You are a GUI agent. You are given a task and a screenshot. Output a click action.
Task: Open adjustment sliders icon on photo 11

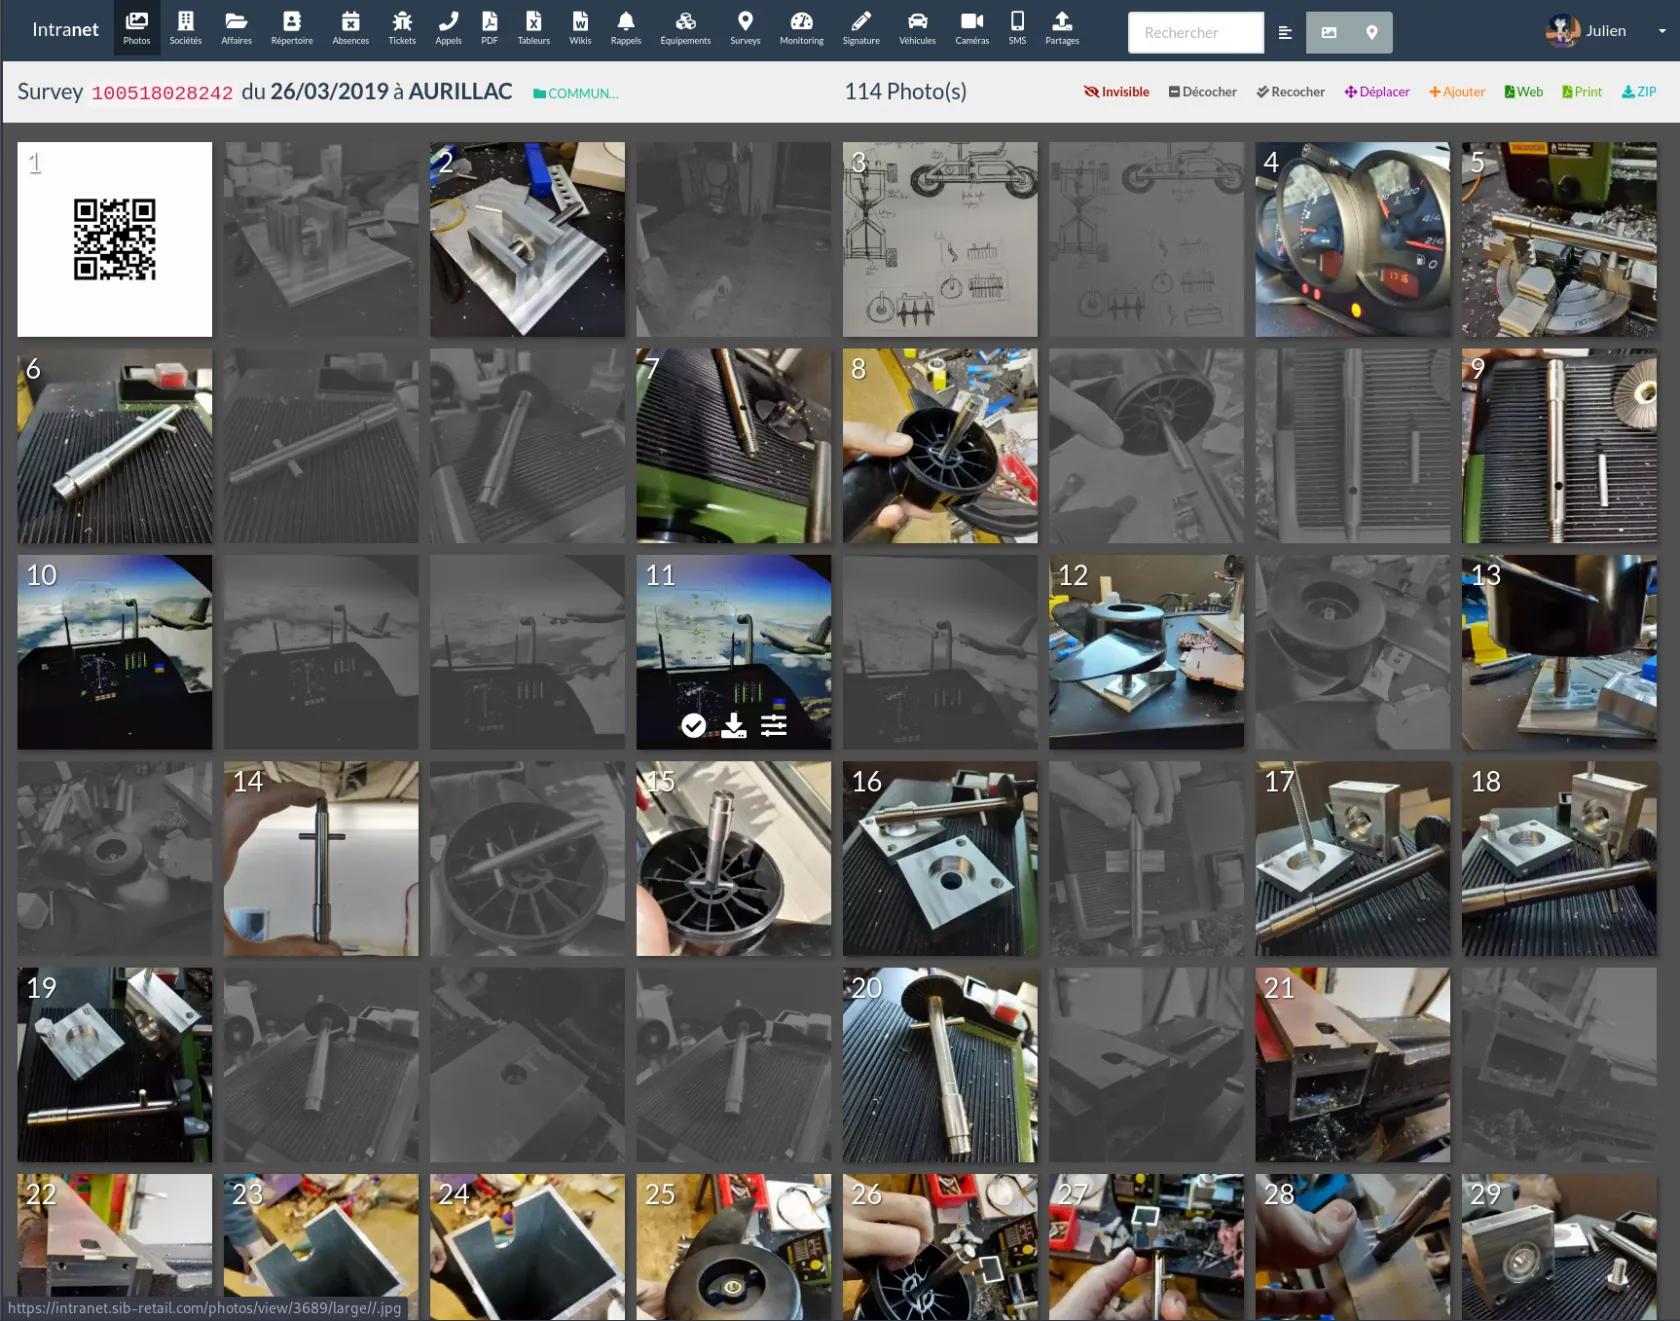[774, 725]
